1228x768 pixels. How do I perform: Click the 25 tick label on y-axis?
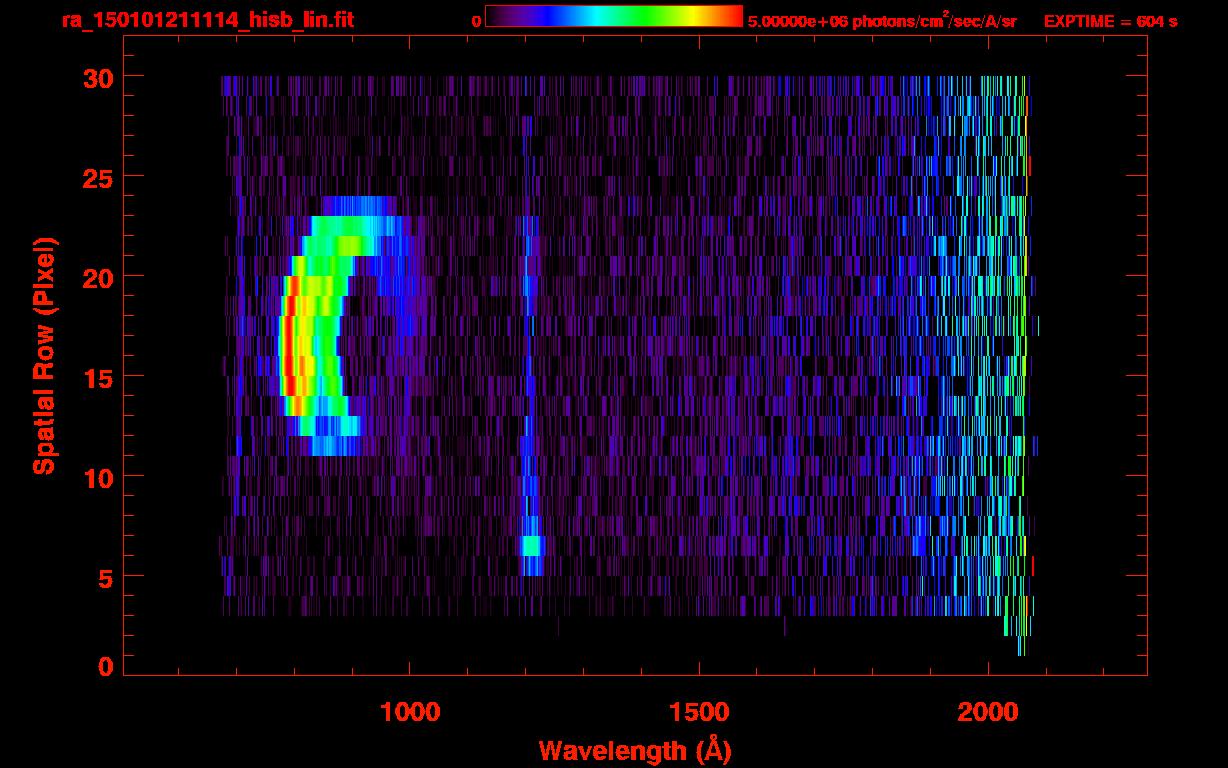point(99,177)
